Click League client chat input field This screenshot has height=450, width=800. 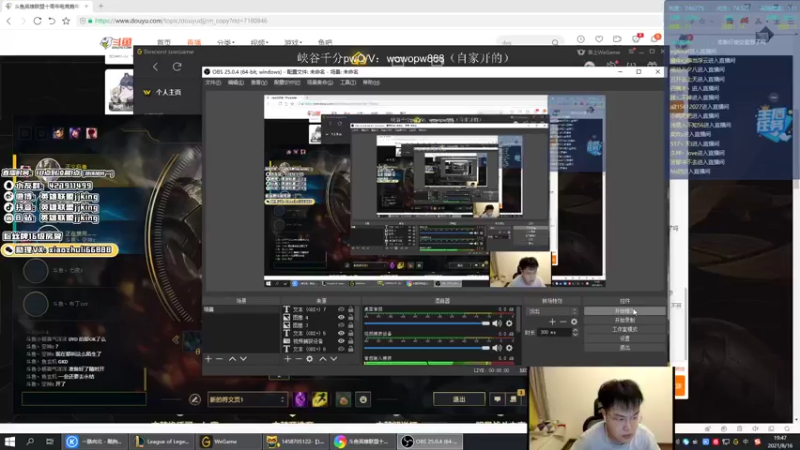tap(84, 398)
